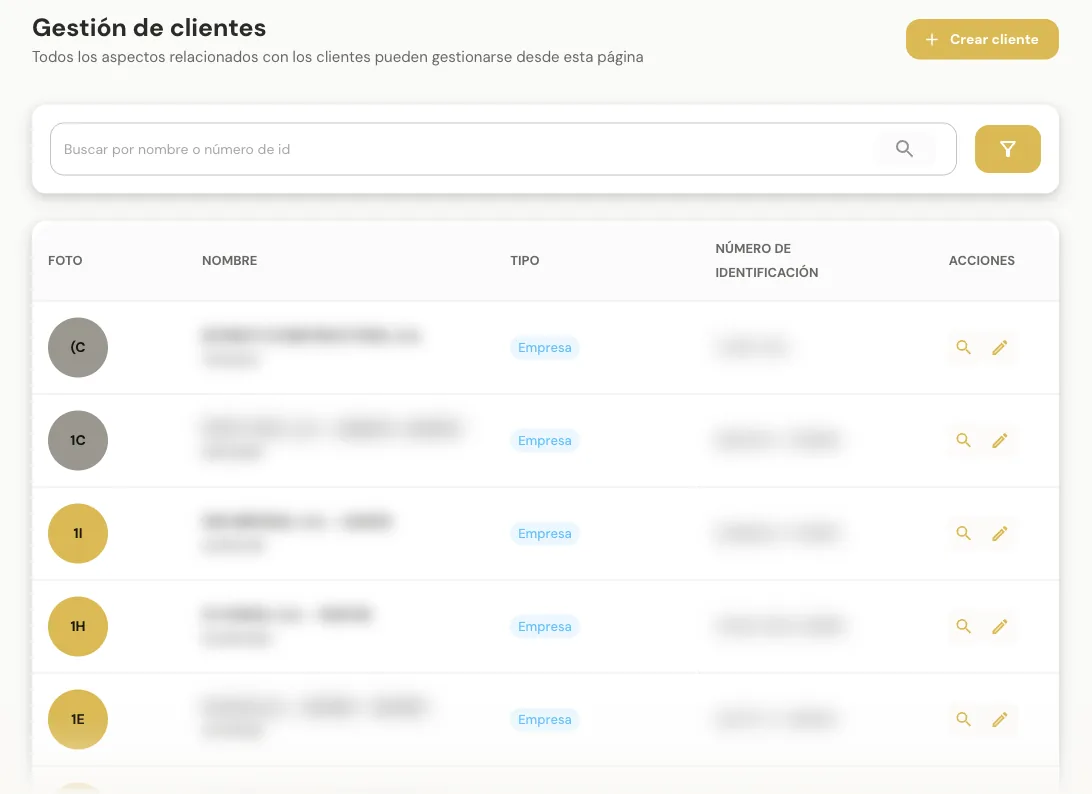Click Empresa badge in the 1H row
Screen dimensions: 1092x794
pos(545,626)
